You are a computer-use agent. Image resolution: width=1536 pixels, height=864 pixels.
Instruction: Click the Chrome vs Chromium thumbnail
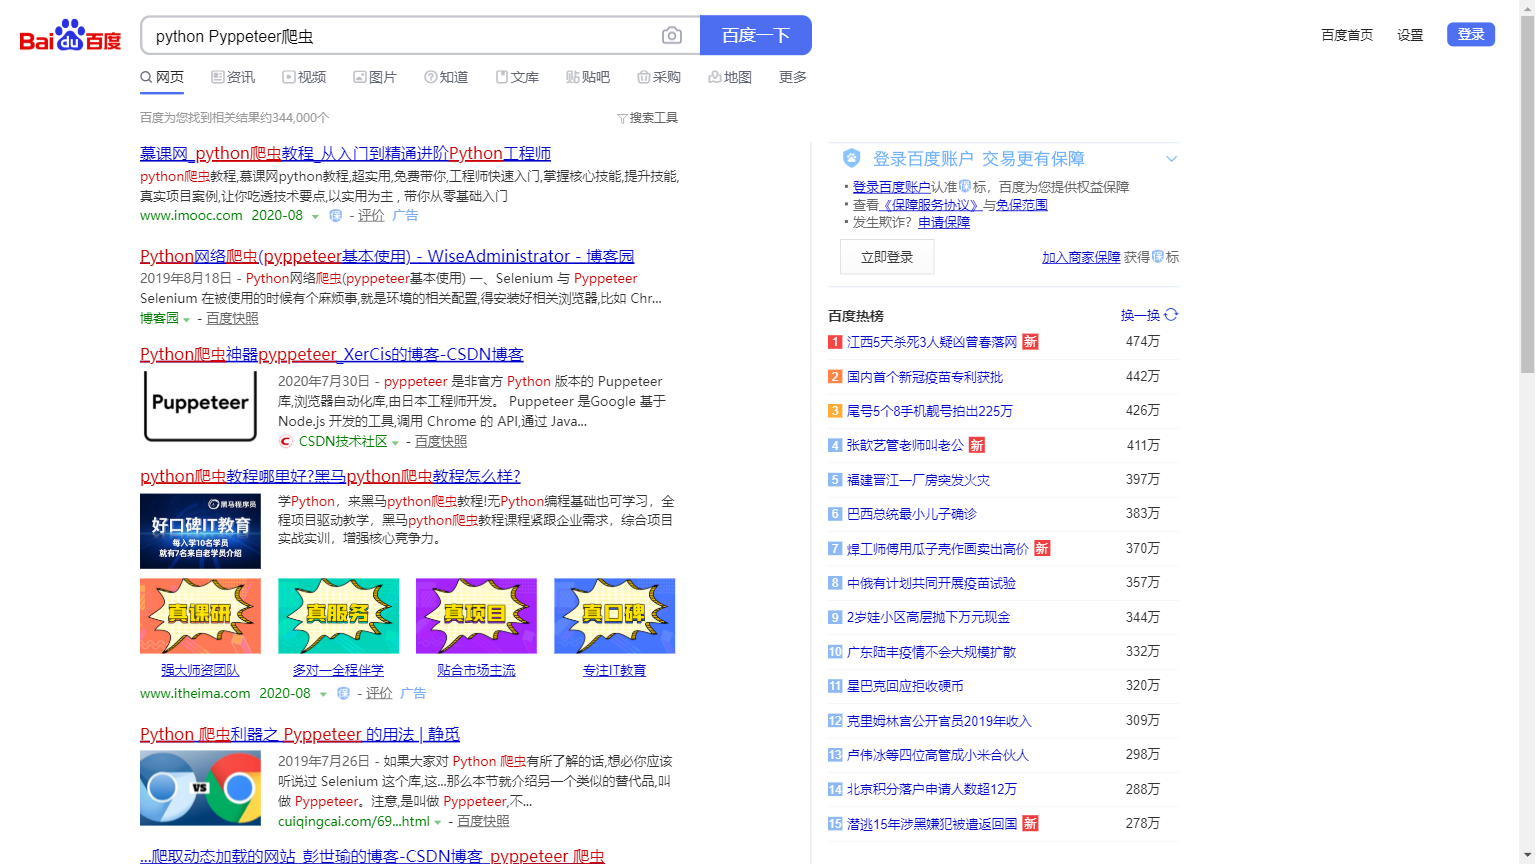coord(200,788)
